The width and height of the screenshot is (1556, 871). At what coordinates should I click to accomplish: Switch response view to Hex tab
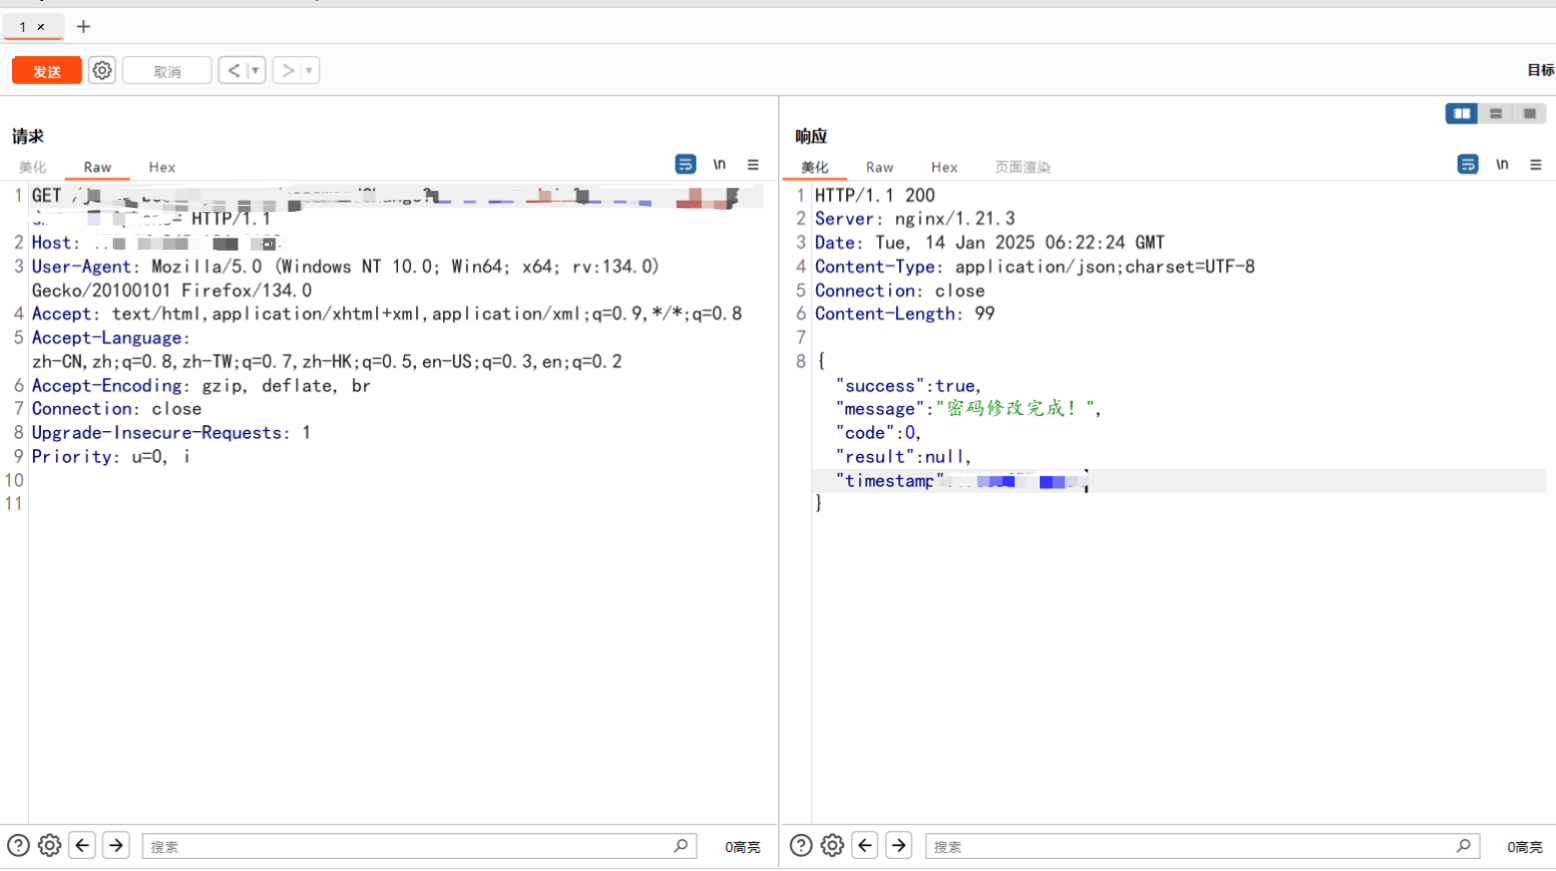pyautogui.click(x=944, y=167)
